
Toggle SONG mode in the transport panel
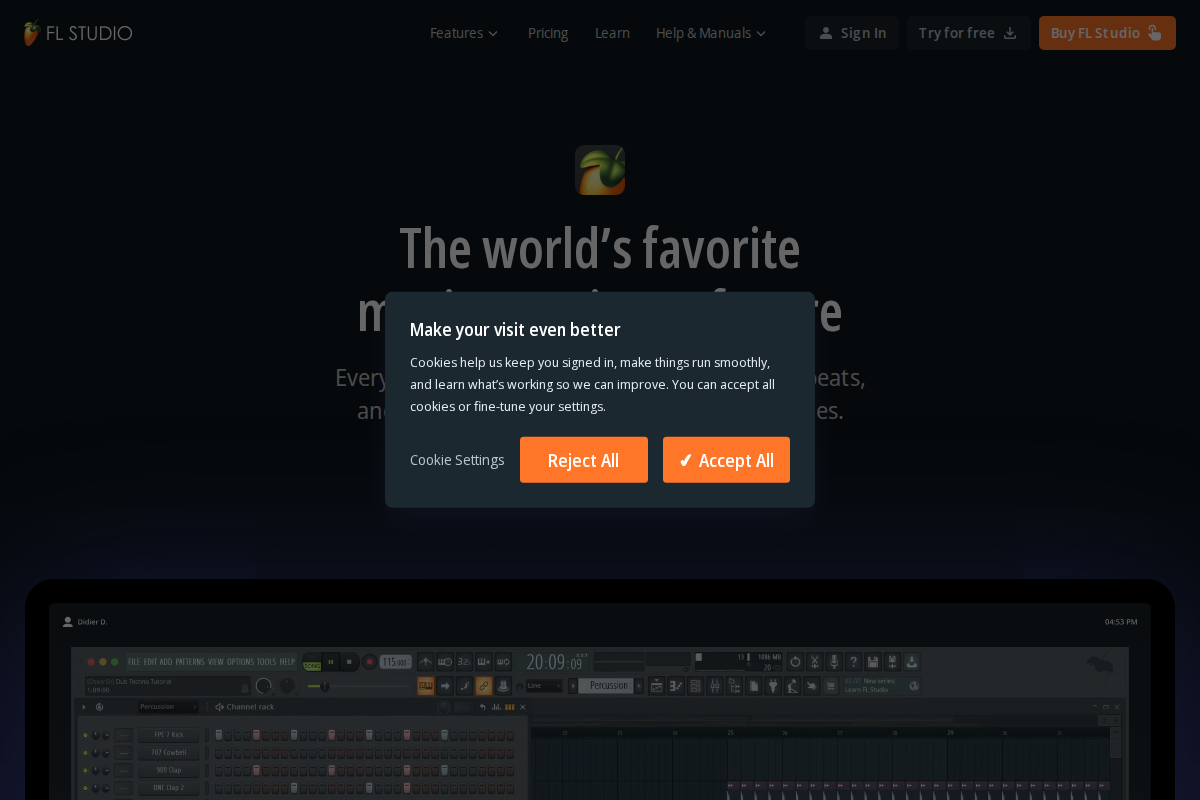313,665
